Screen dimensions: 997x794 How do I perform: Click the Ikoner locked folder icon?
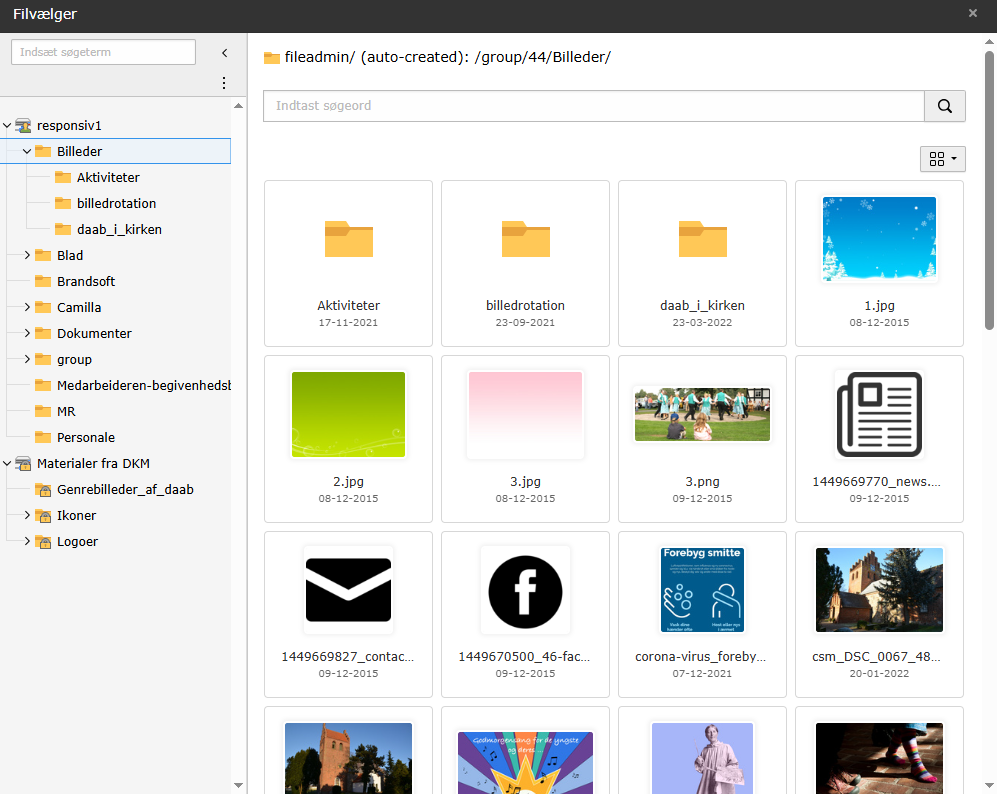click(x=43, y=516)
